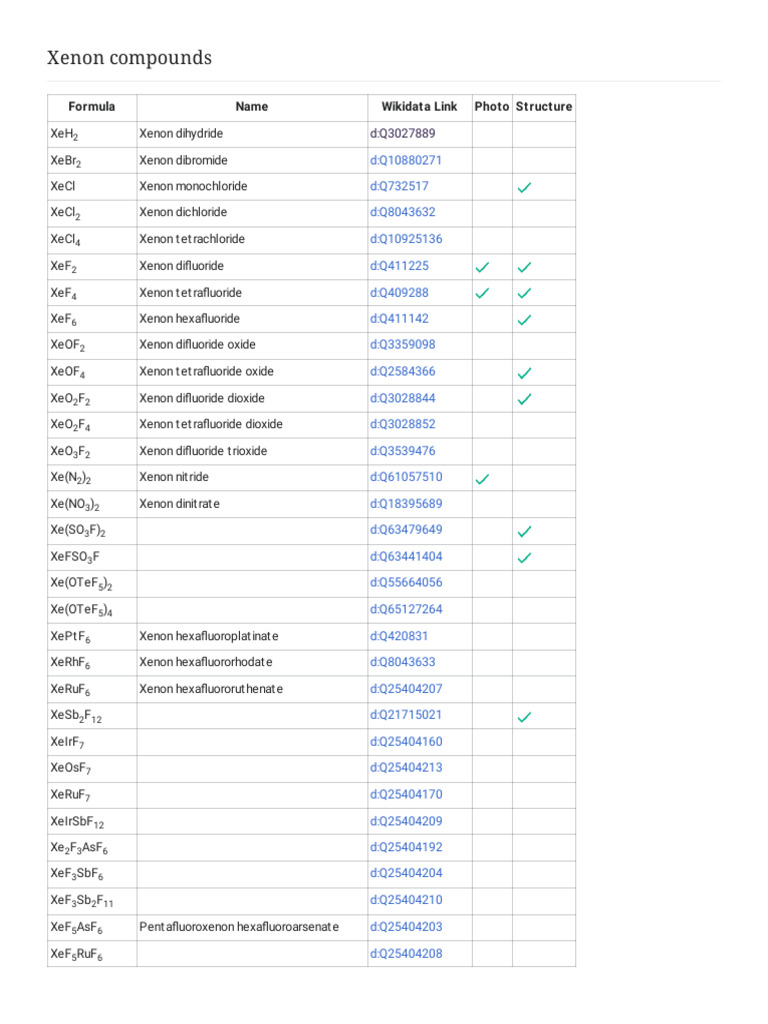Open Wikidata link d:Q25404208
Viewport: 768px width, 1024px height.
pos(406,954)
